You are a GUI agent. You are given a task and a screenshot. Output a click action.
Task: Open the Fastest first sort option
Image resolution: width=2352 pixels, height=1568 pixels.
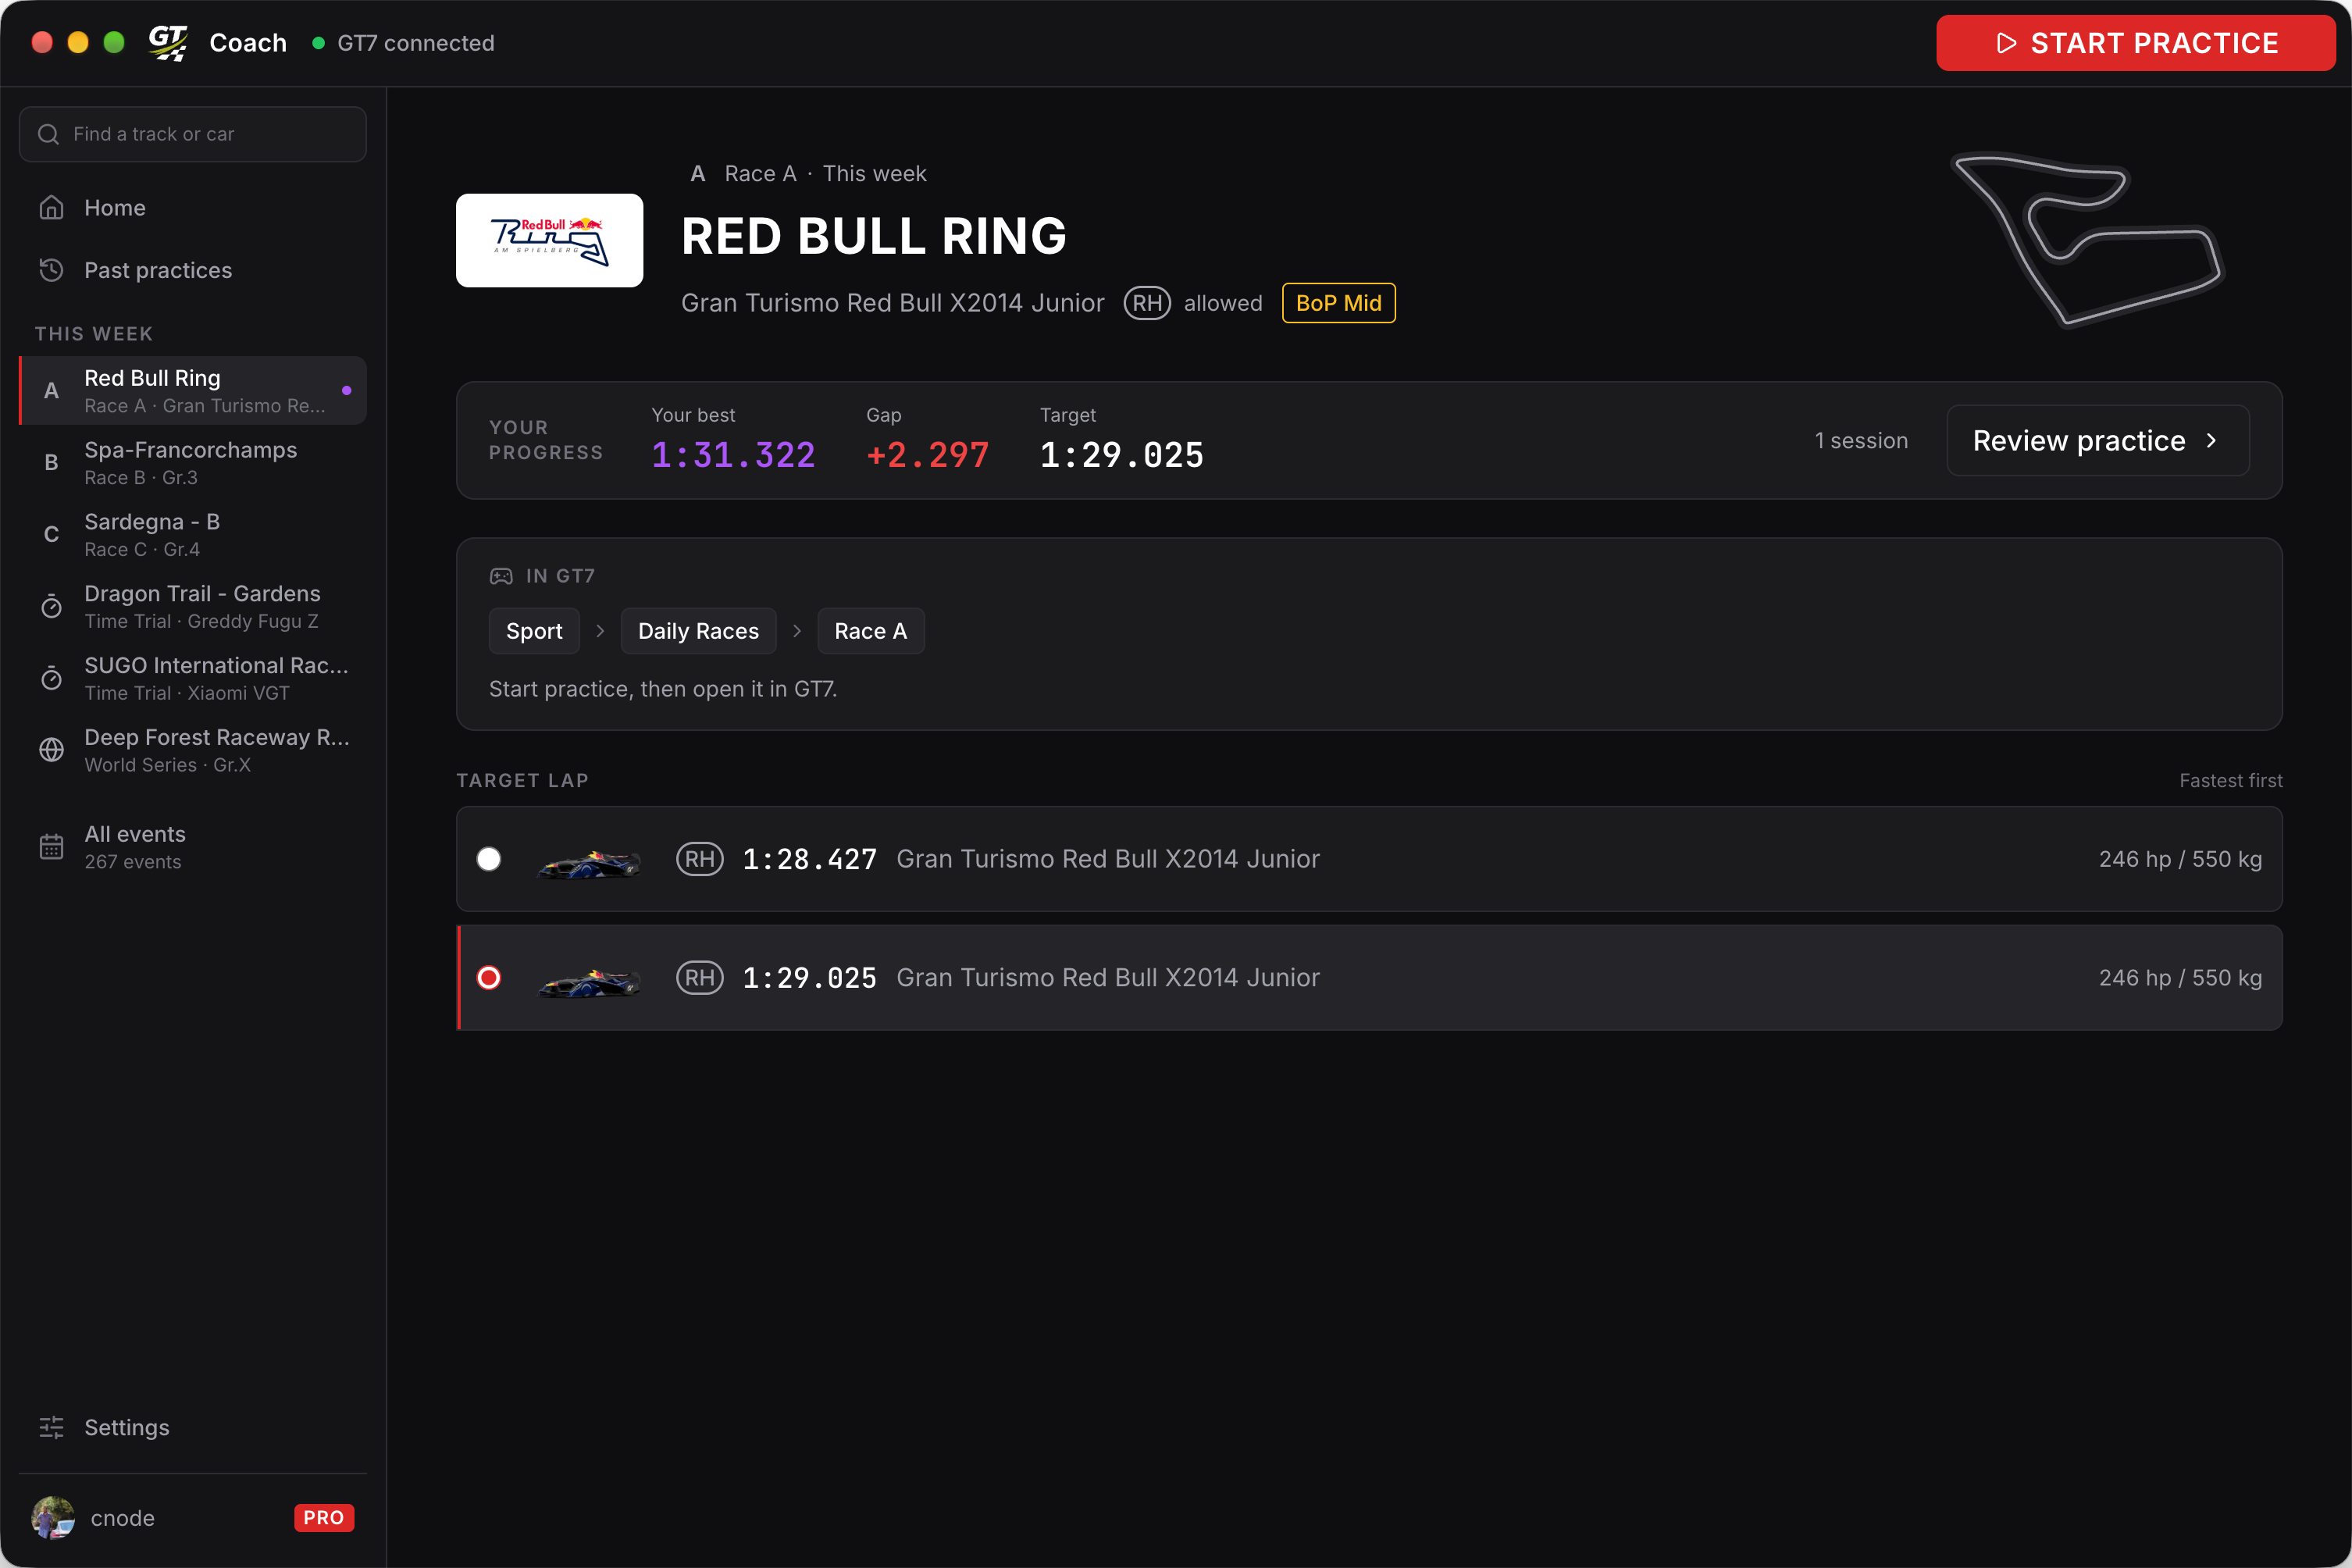[x=2230, y=780]
